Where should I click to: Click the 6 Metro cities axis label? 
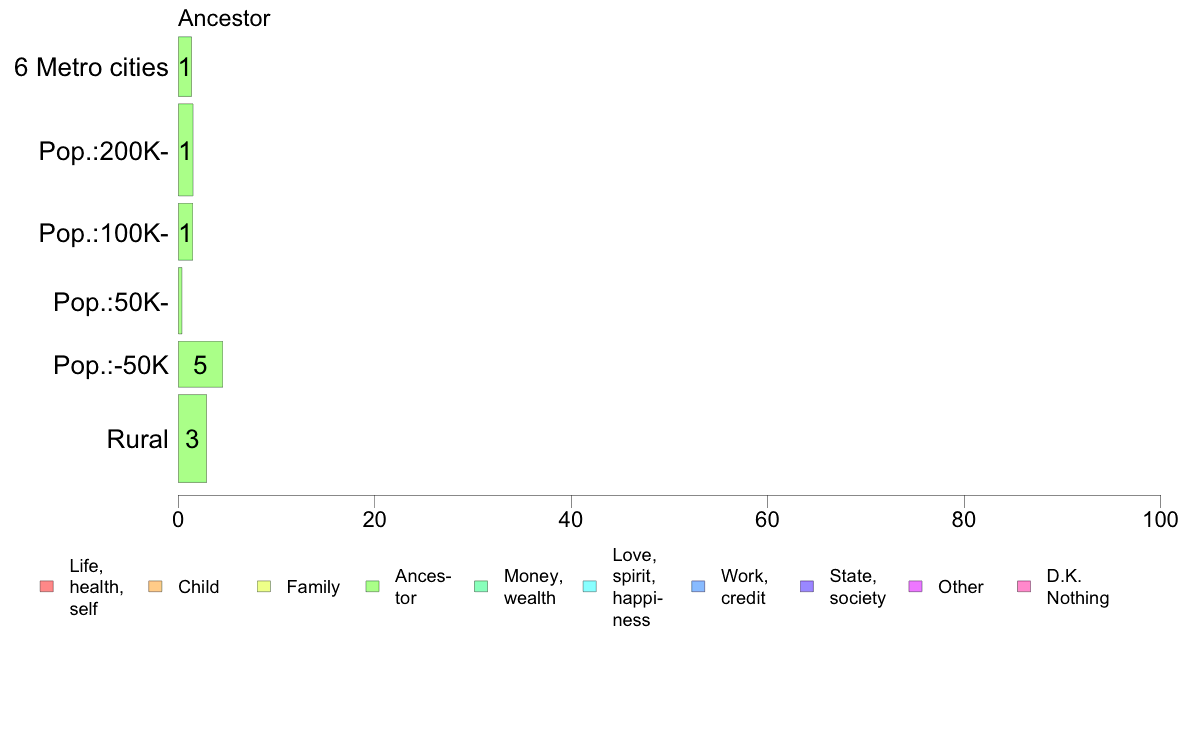pos(91,67)
